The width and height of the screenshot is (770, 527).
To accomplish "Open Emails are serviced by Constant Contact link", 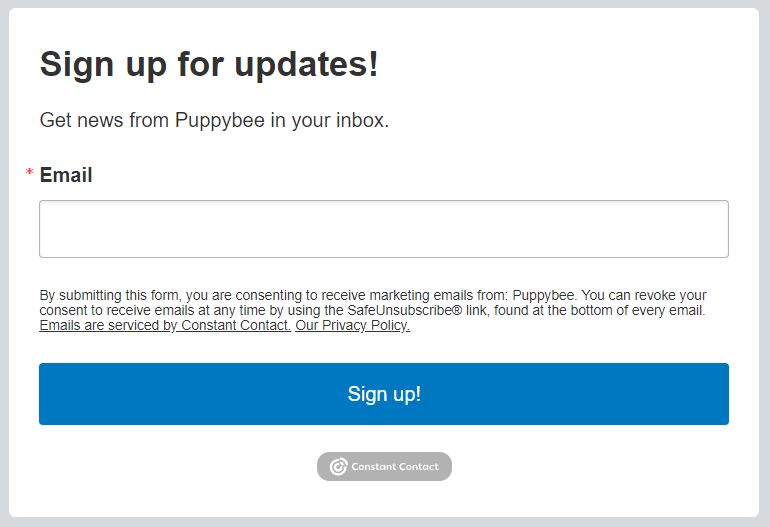I will (x=165, y=326).
